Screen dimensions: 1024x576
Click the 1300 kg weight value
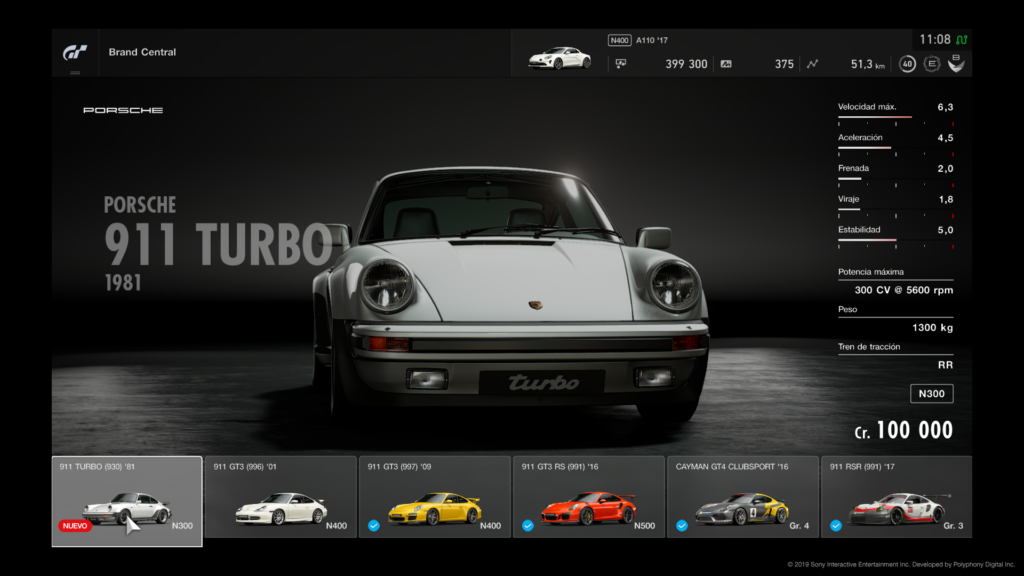click(933, 328)
